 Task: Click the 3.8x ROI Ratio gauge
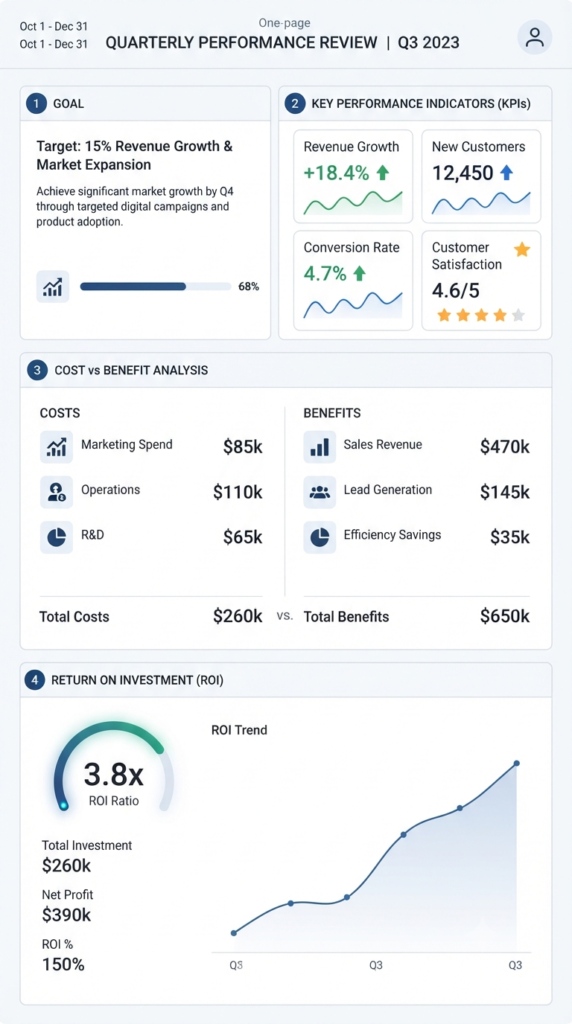coord(114,767)
